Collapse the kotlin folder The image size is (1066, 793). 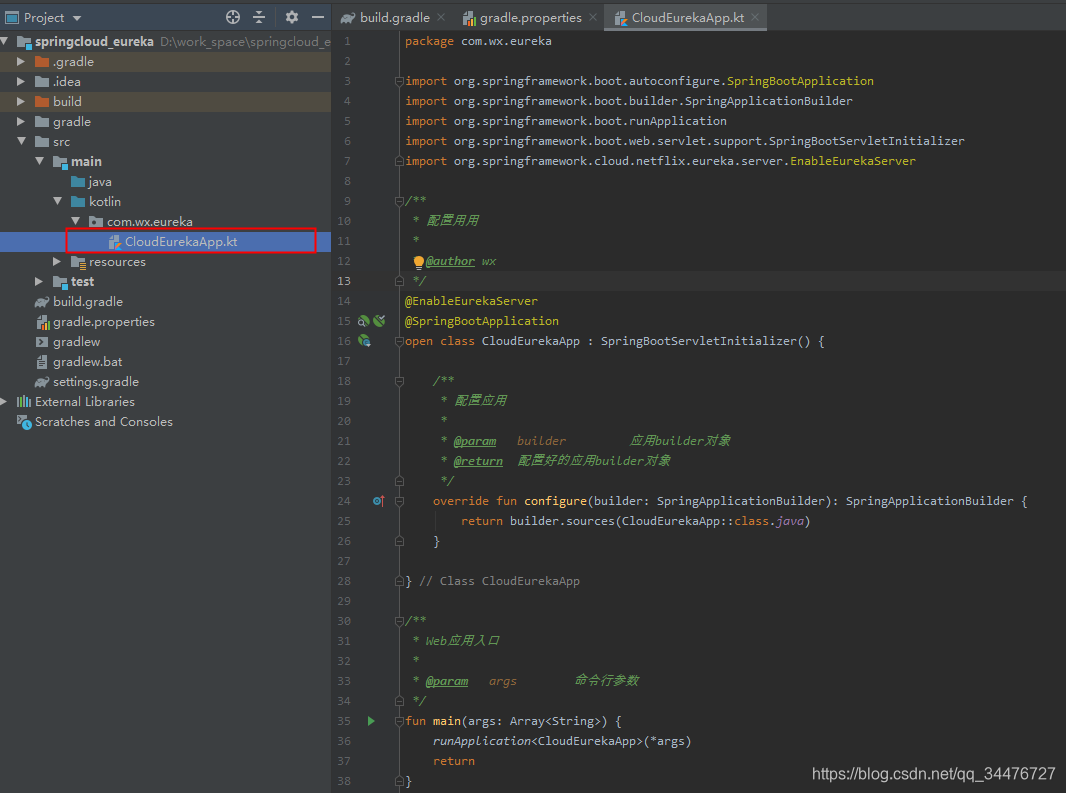[x=57, y=201]
